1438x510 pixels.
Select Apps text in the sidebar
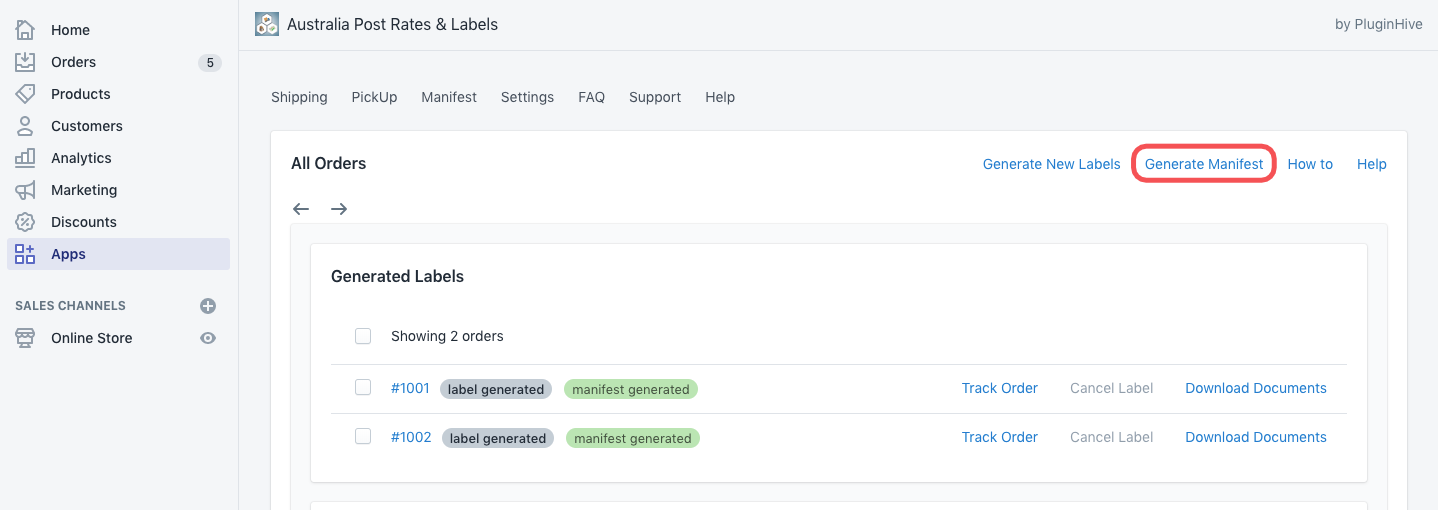tap(68, 254)
